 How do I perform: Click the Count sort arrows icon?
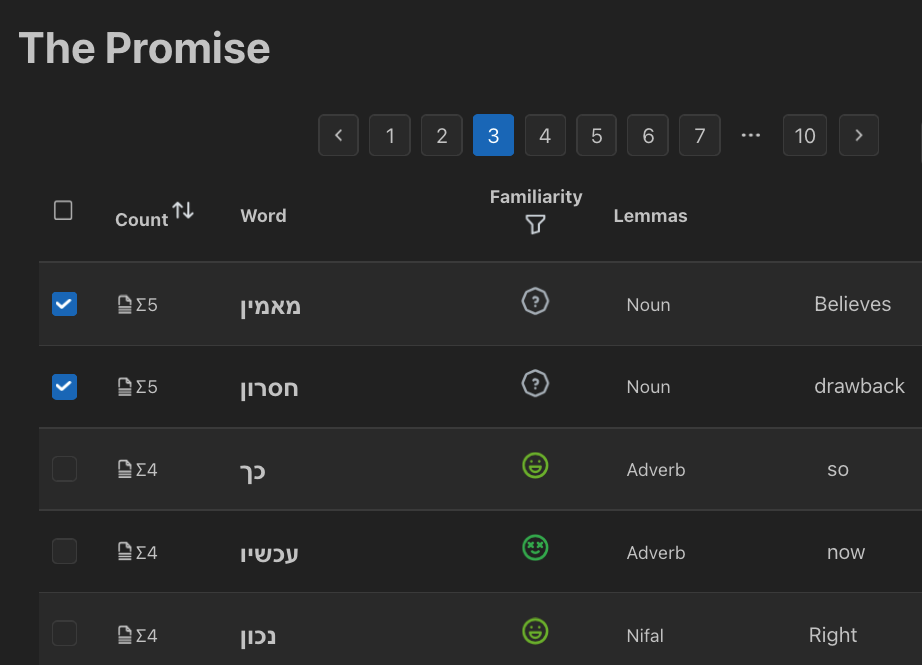[182, 211]
